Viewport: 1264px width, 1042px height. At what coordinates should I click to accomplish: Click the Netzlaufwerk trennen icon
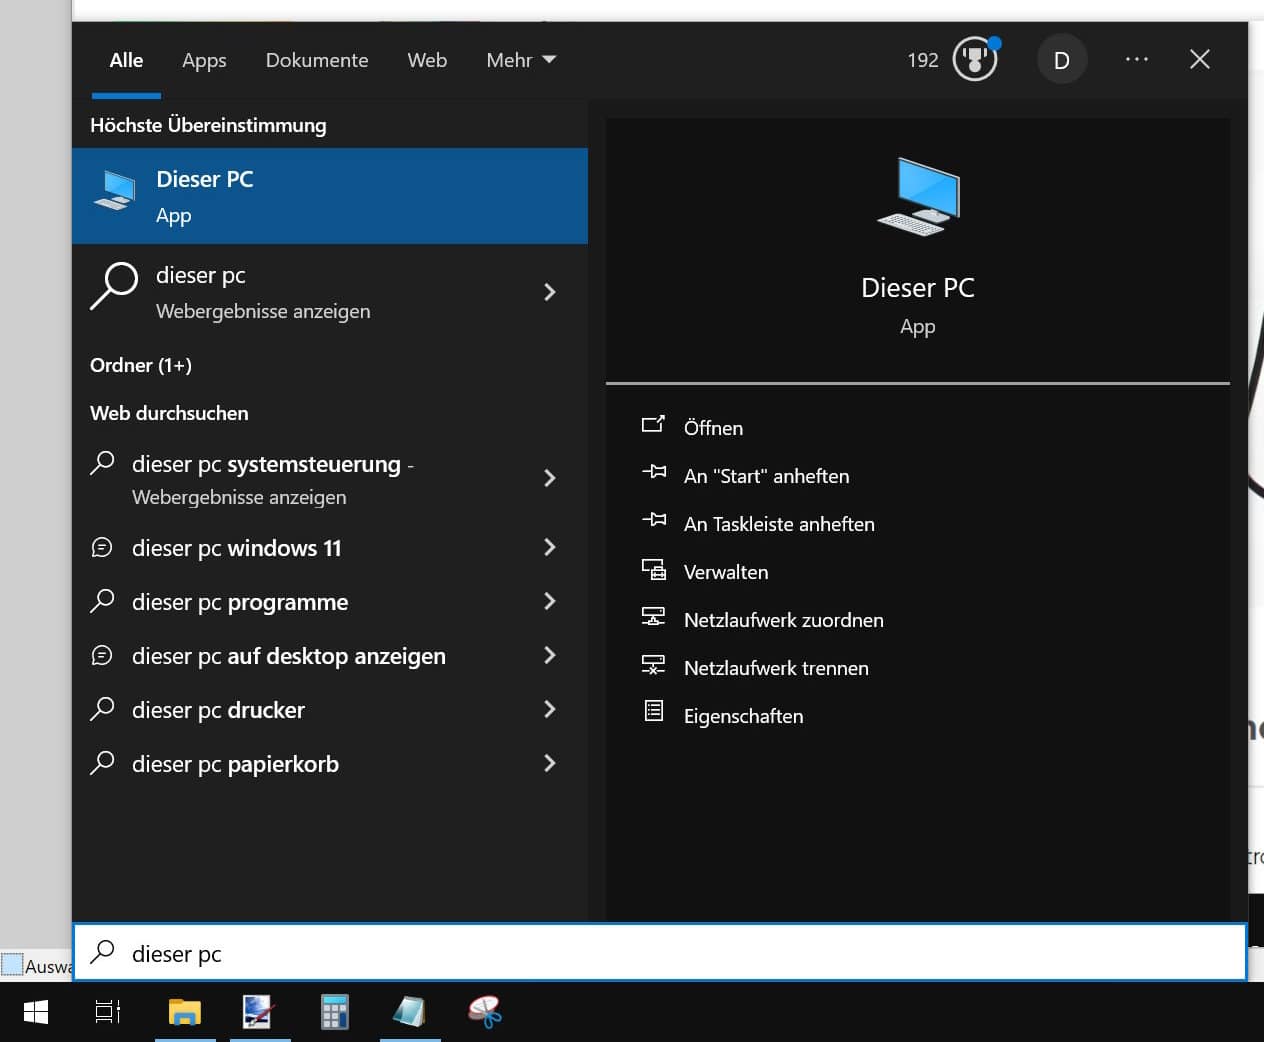coord(653,664)
